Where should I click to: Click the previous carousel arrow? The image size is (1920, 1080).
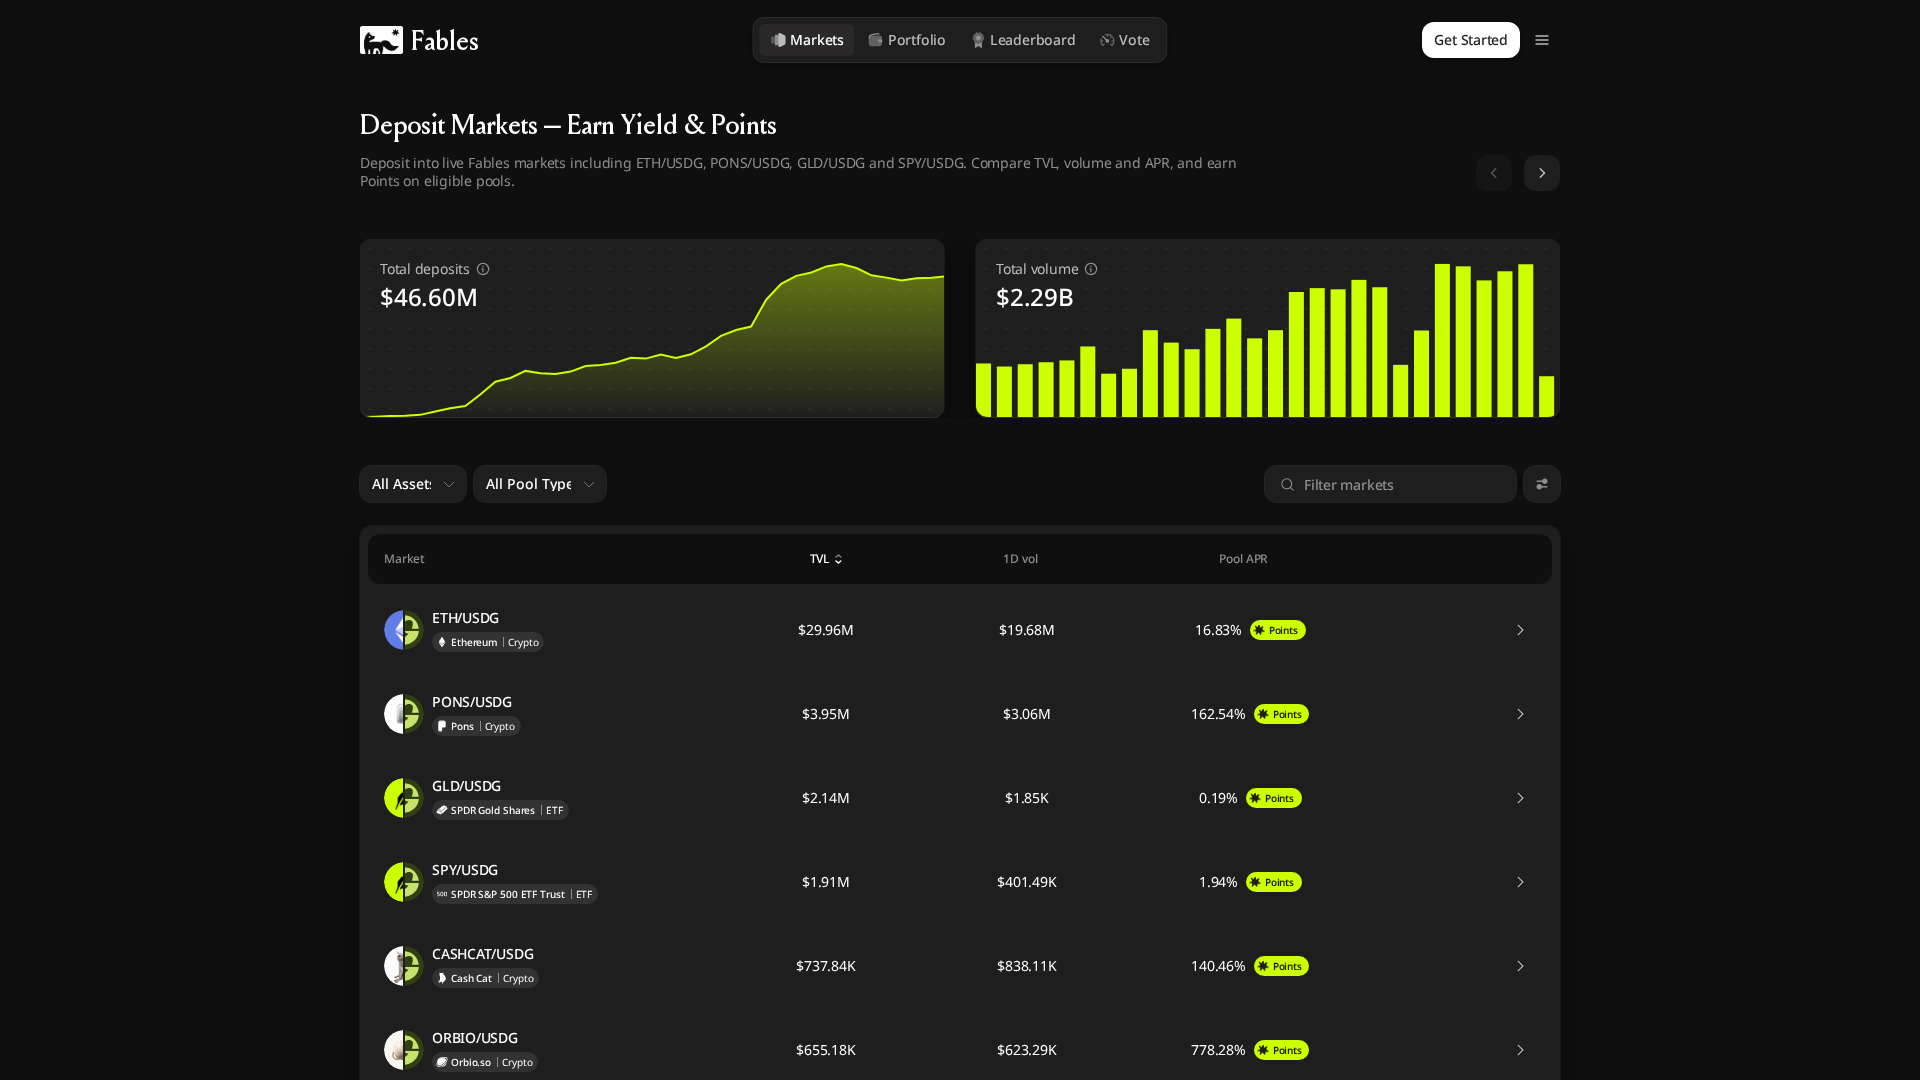tap(1494, 173)
